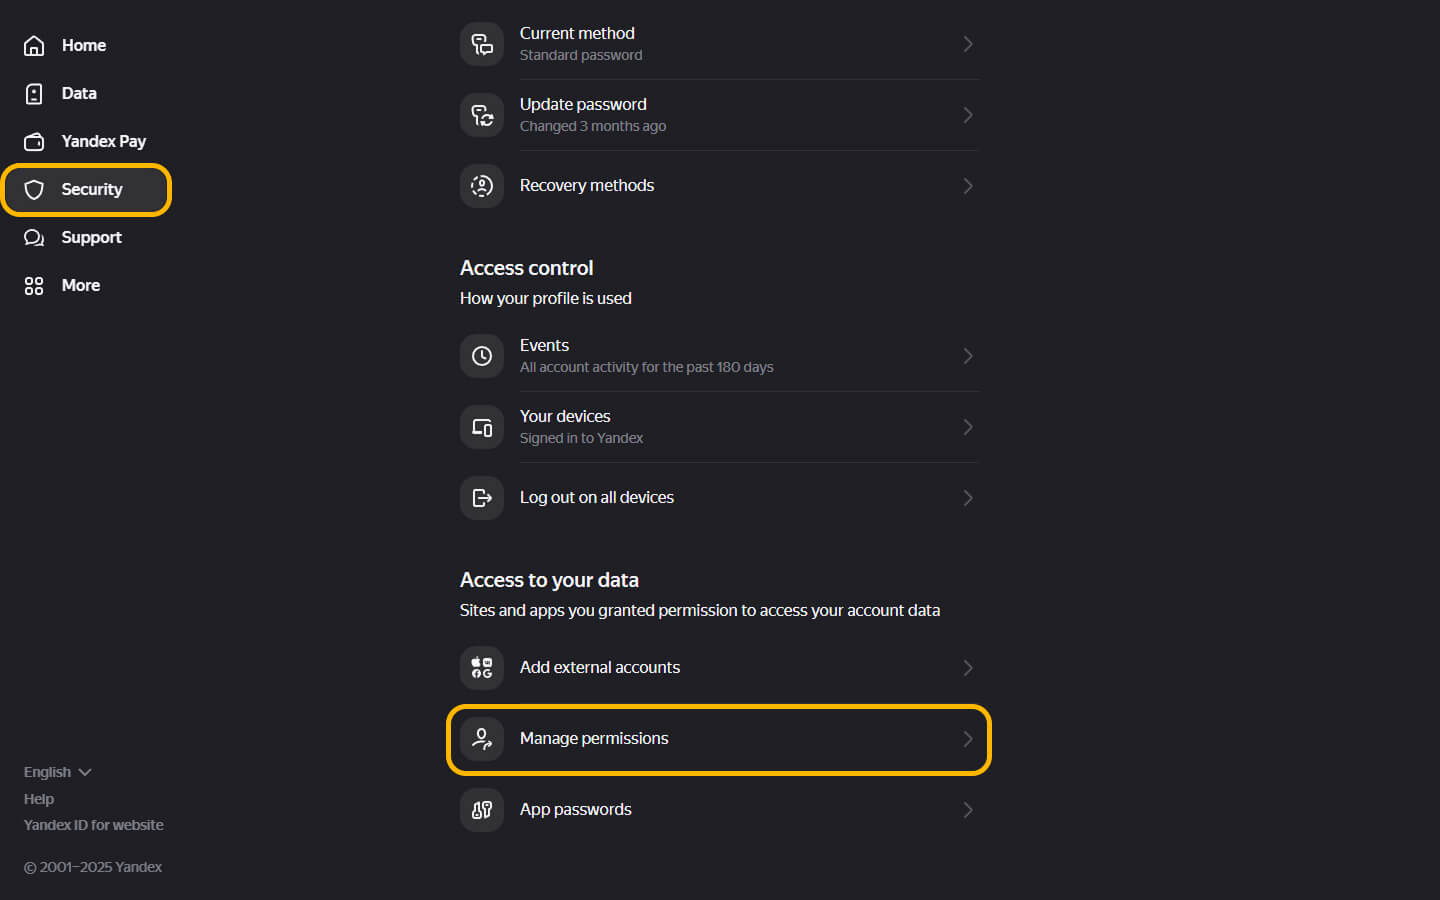Click the Home house icon in sidebar
Viewport: 1440px width, 900px height.
tap(34, 45)
